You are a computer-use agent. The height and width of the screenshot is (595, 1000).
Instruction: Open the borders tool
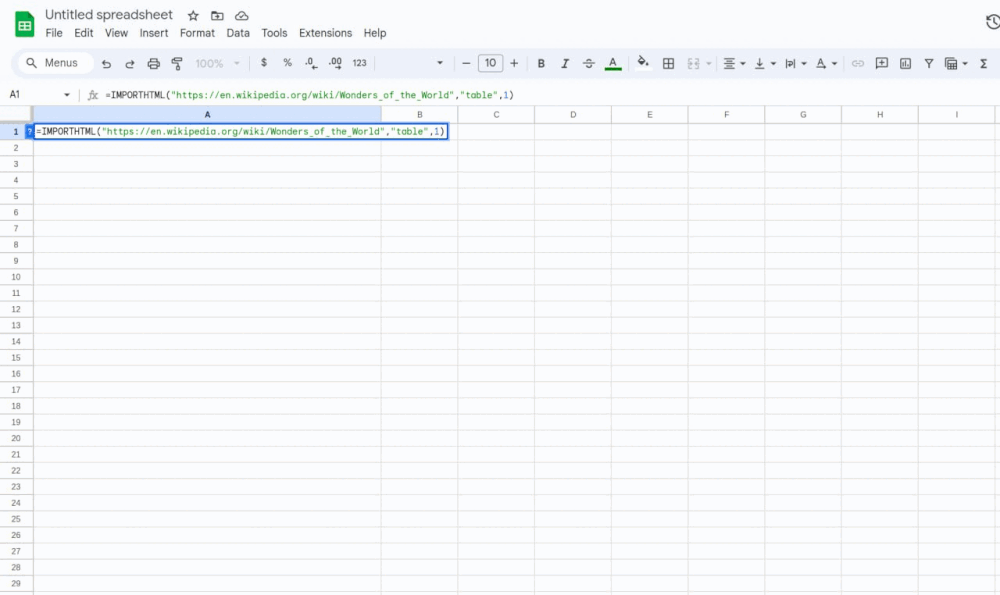[668, 62]
